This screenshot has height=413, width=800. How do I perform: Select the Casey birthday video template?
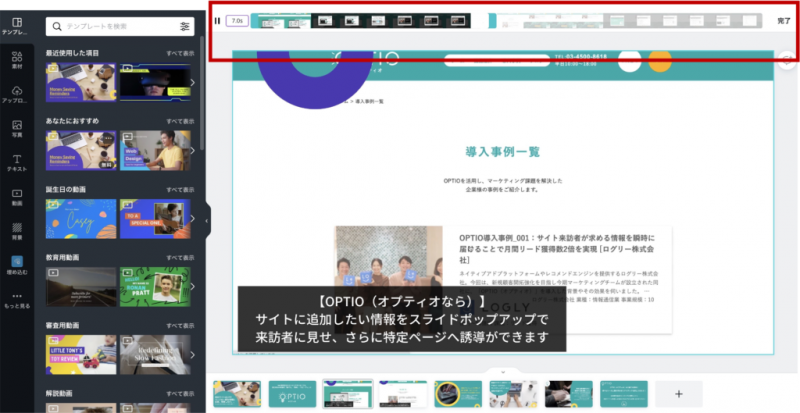tap(81, 218)
